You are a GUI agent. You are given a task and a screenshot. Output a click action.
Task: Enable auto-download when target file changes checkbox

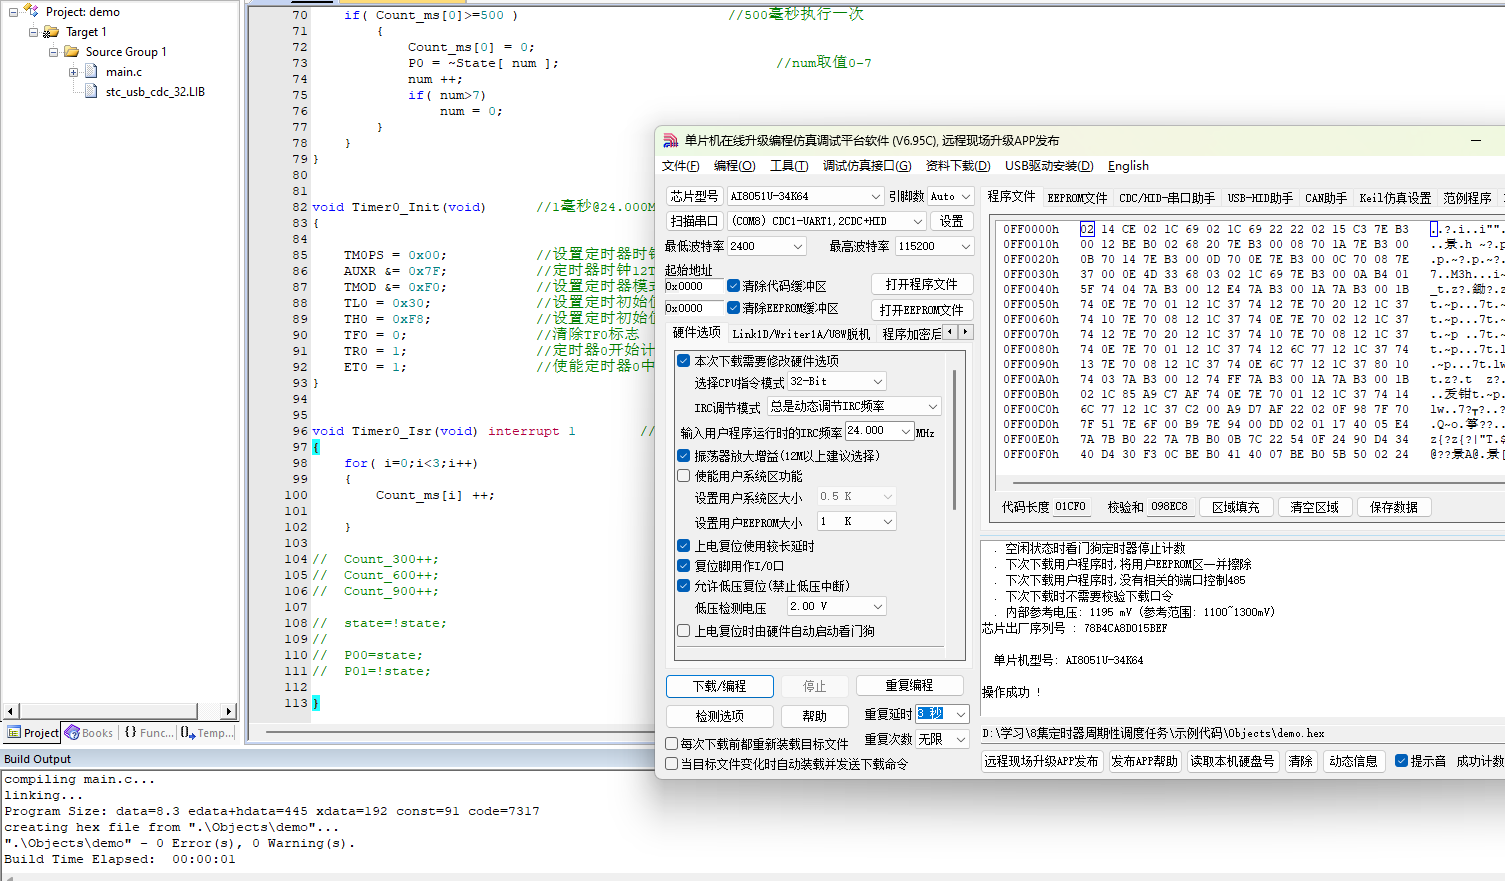pos(672,764)
